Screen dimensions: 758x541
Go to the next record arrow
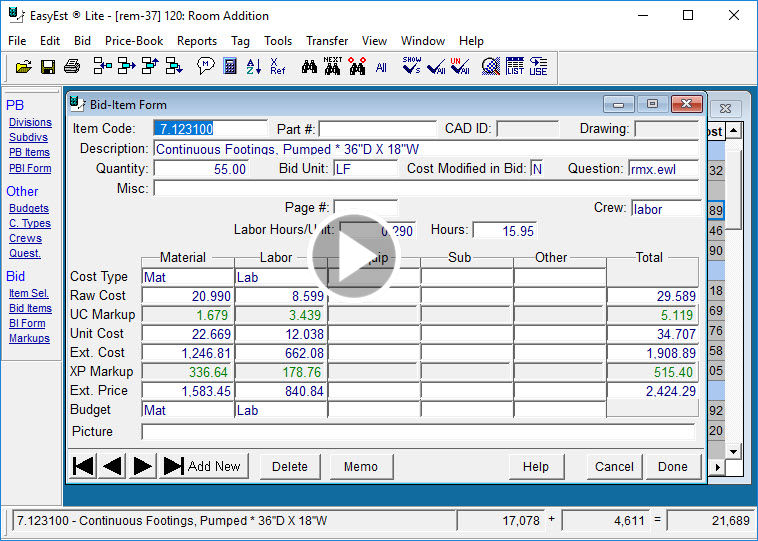point(143,466)
